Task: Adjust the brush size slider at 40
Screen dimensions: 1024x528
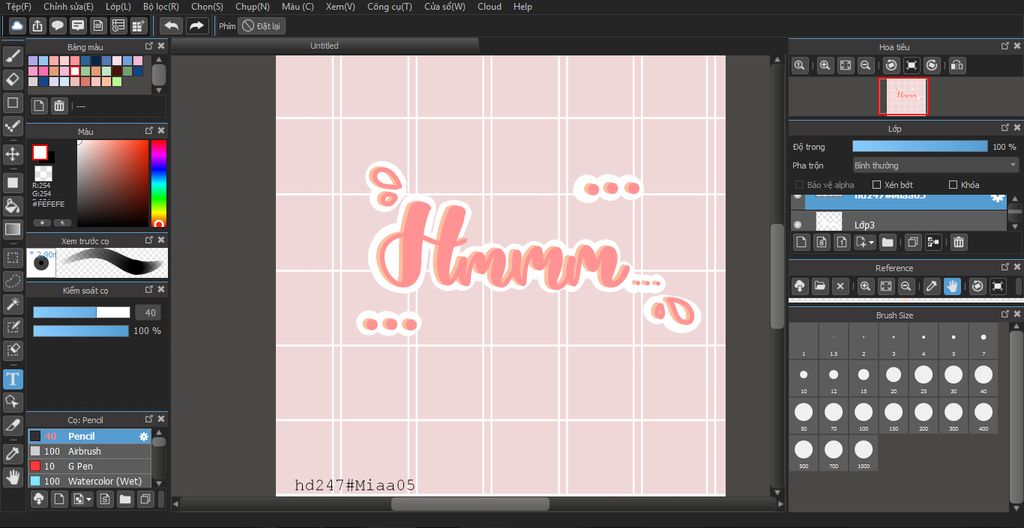Action: 82,312
